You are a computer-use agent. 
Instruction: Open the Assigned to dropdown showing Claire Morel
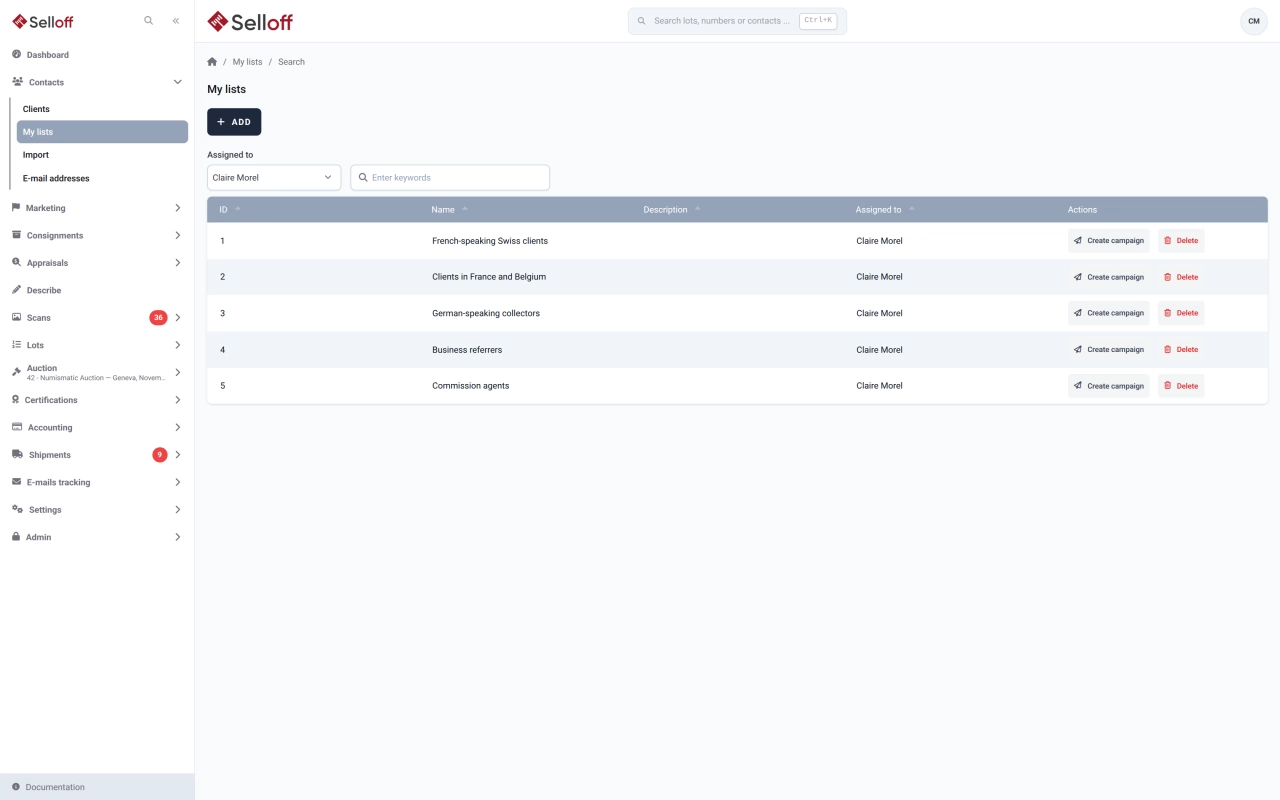pos(274,177)
